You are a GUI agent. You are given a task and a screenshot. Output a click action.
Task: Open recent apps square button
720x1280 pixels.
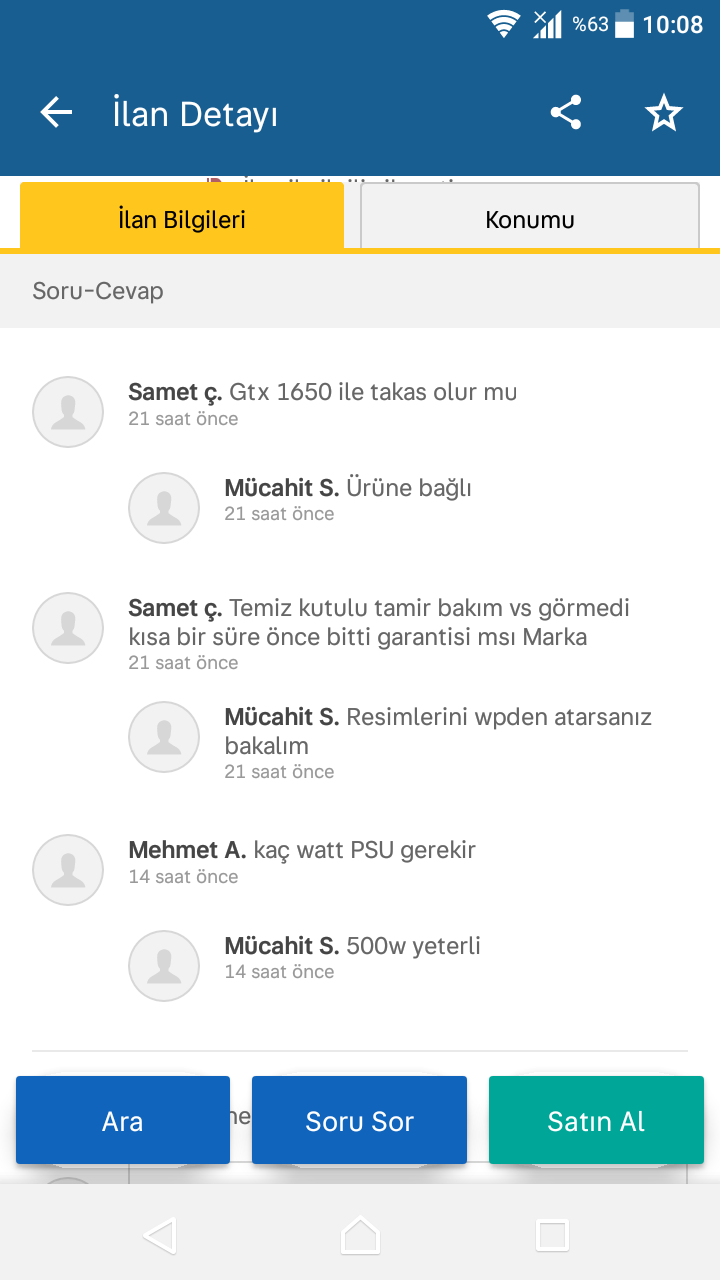coord(552,1235)
